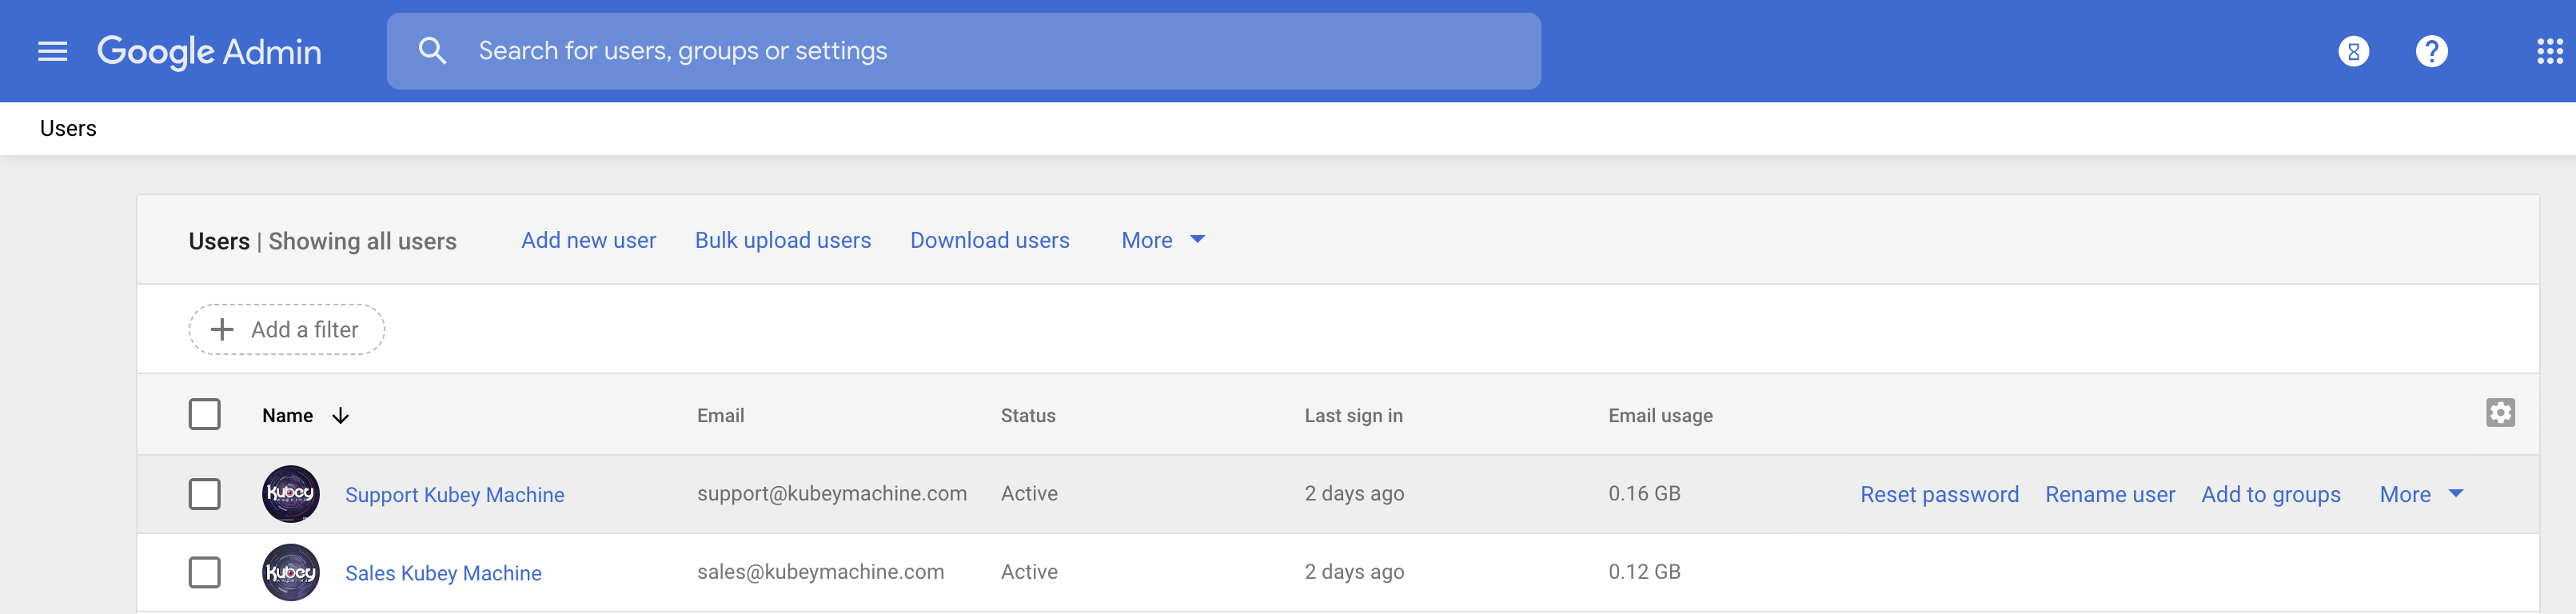Click the 0.12 GB email usage value
This screenshot has width=2576, height=614.
(x=1644, y=572)
